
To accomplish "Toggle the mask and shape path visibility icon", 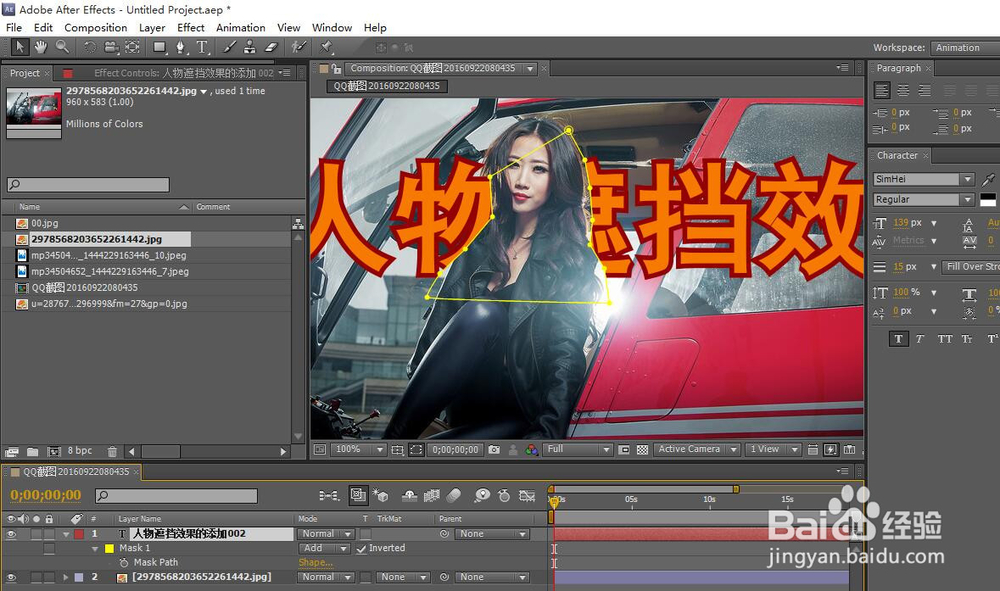I will (x=416, y=449).
